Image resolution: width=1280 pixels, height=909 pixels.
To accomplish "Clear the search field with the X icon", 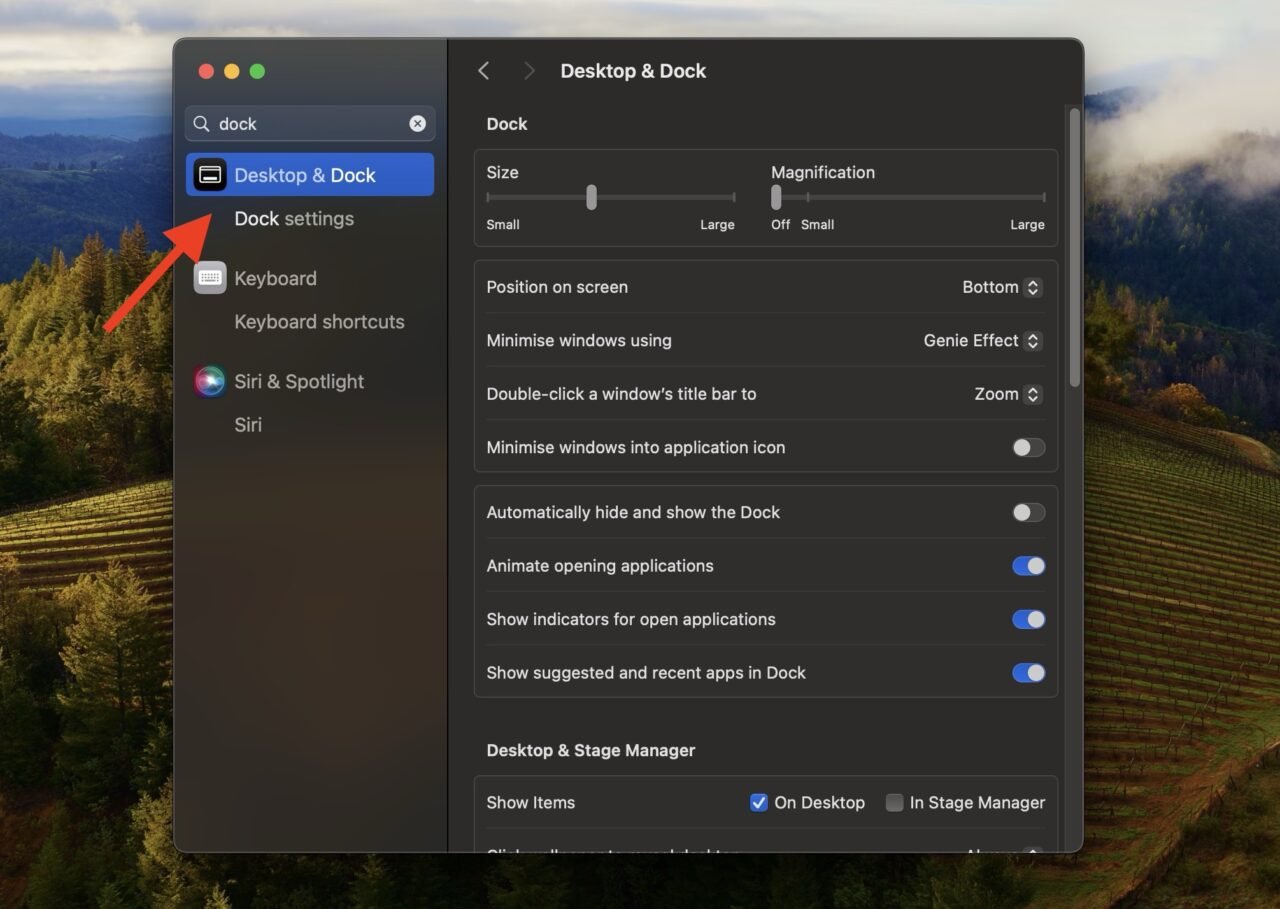I will 417,123.
